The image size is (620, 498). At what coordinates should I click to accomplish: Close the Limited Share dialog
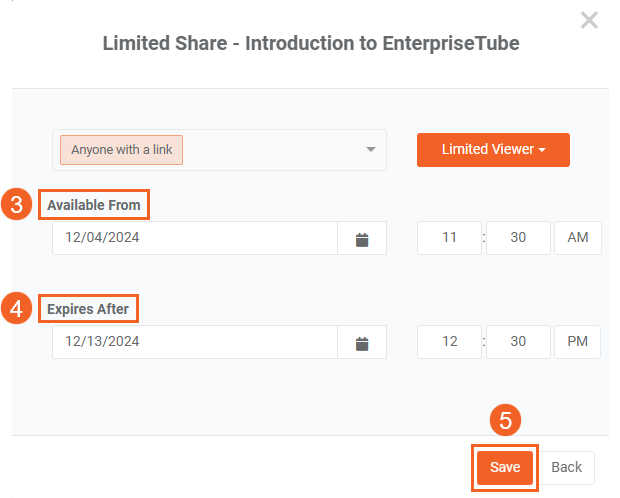click(x=589, y=20)
